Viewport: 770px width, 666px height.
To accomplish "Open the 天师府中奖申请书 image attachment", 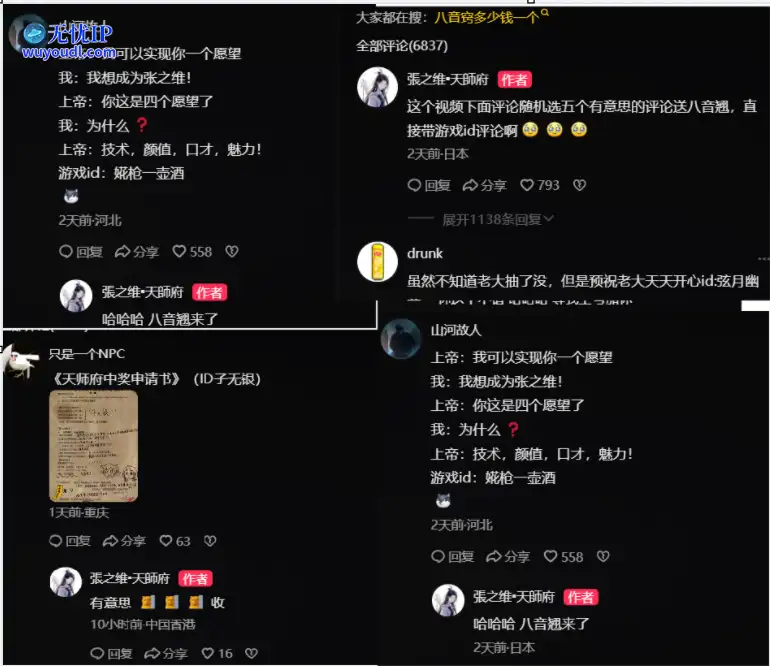I will tap(93, 446).
